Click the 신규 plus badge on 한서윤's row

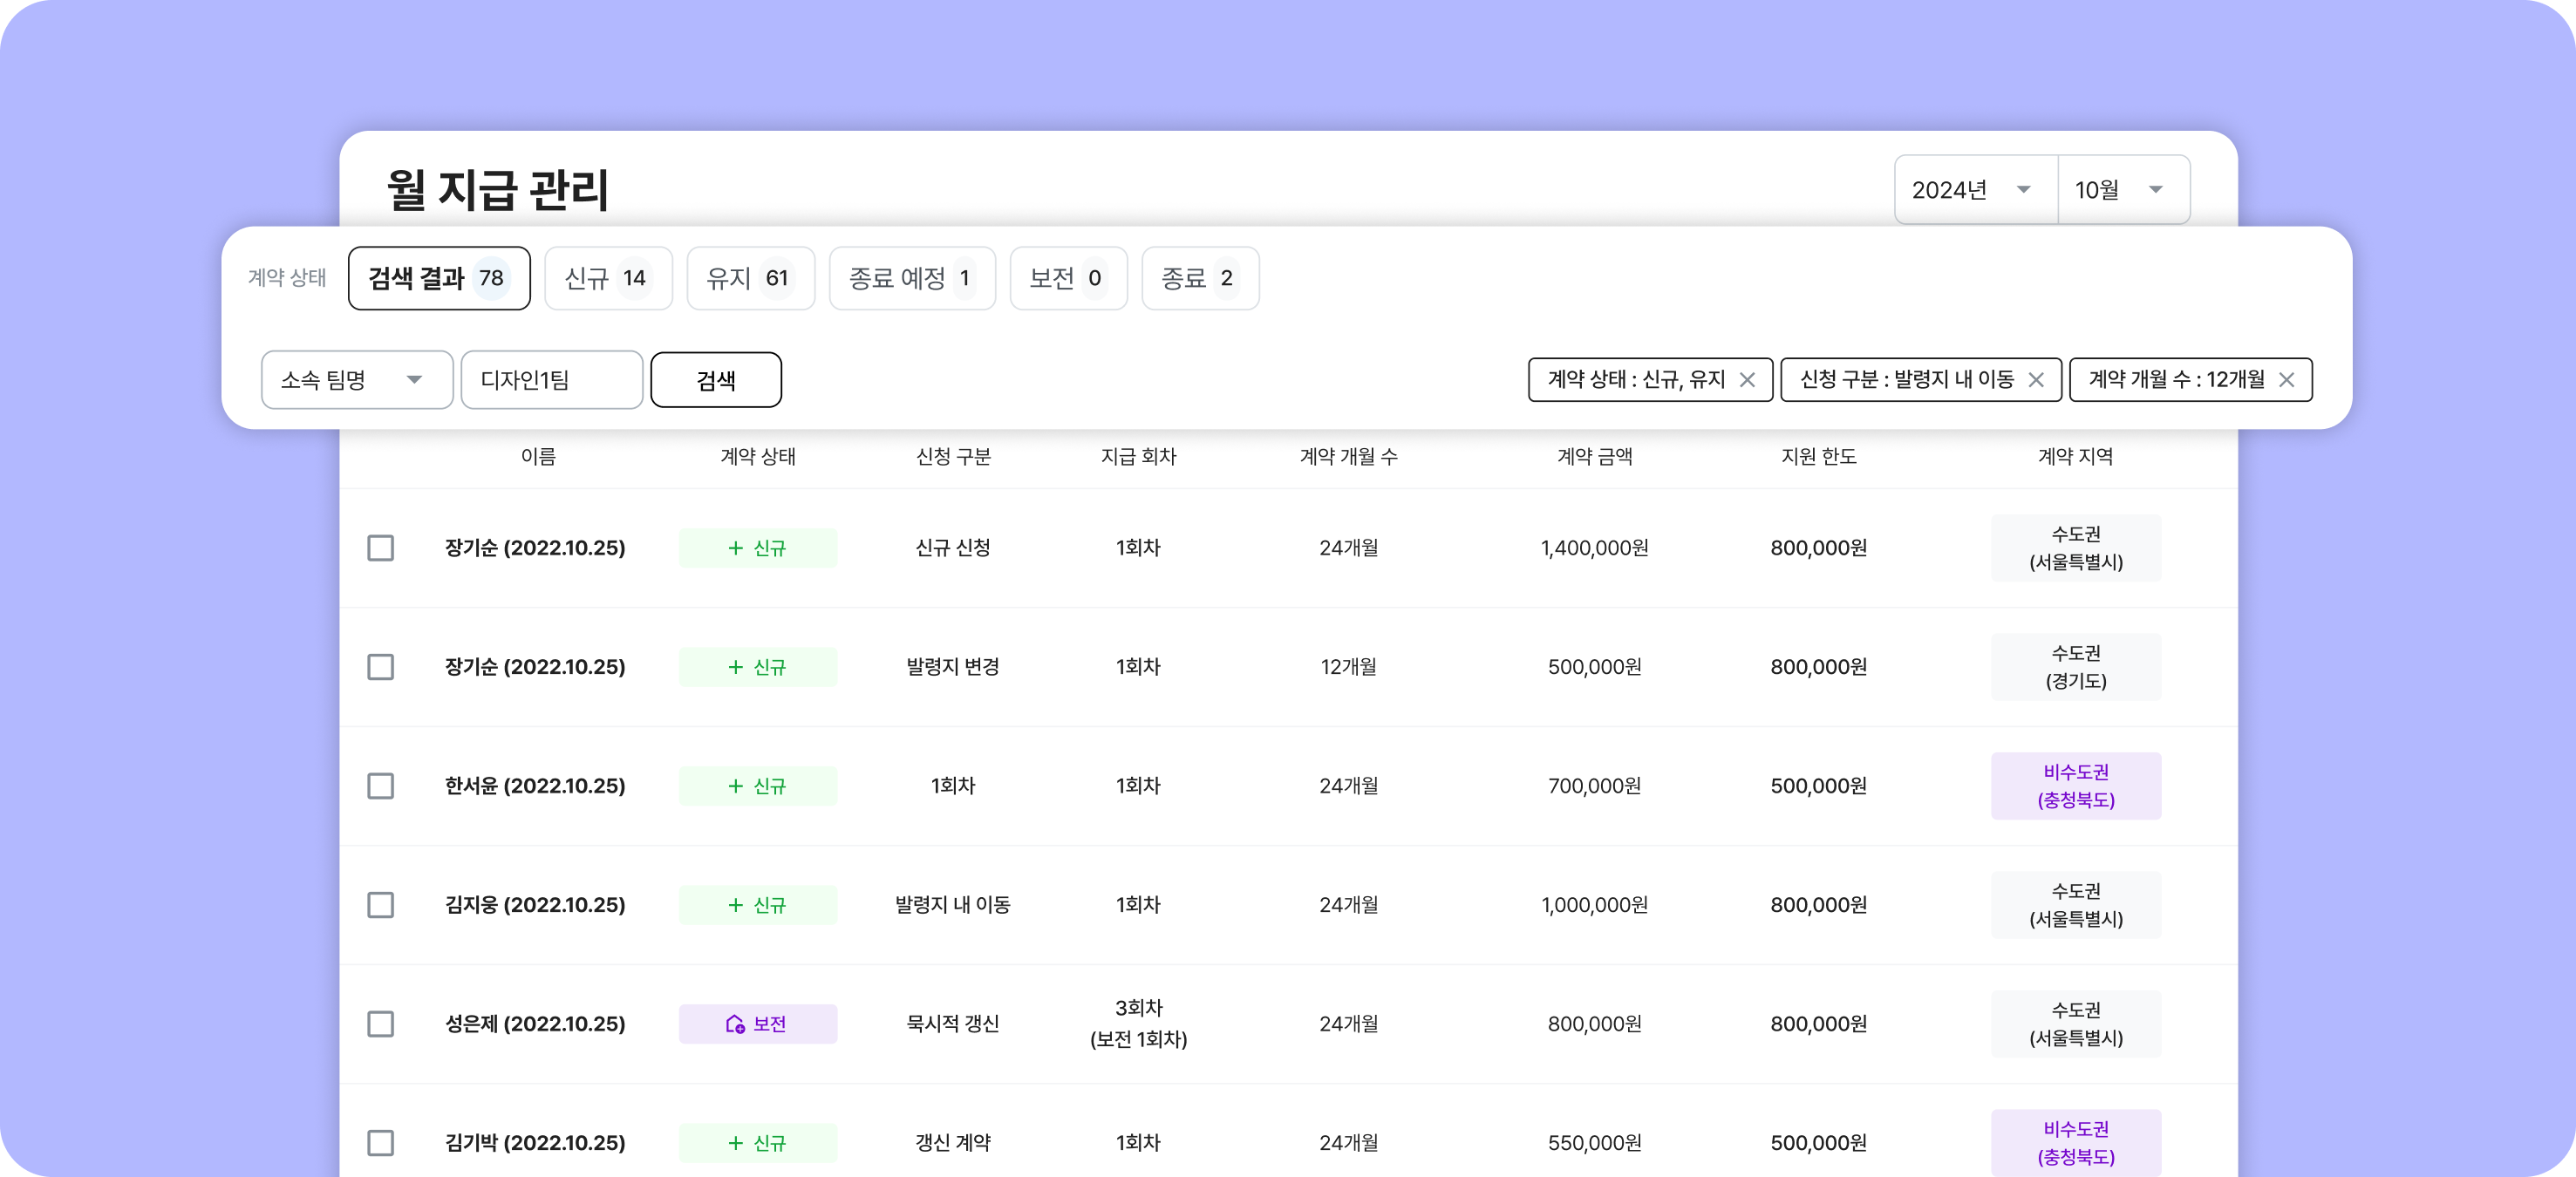pyautogui.click(x=757, y=786)
